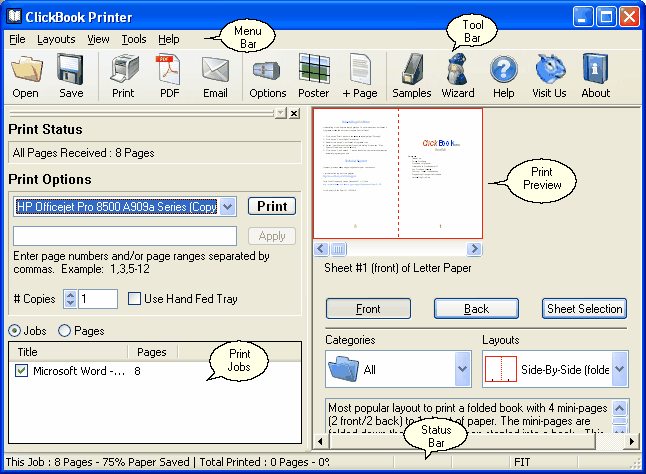
Task: Open the Layouts menu
Action: tap(56, 39)
